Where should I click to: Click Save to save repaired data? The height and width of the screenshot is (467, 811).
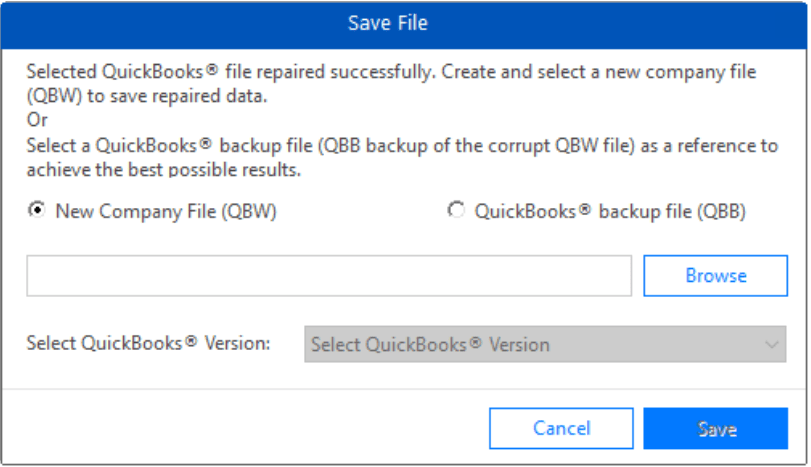[x=716, y=428]
